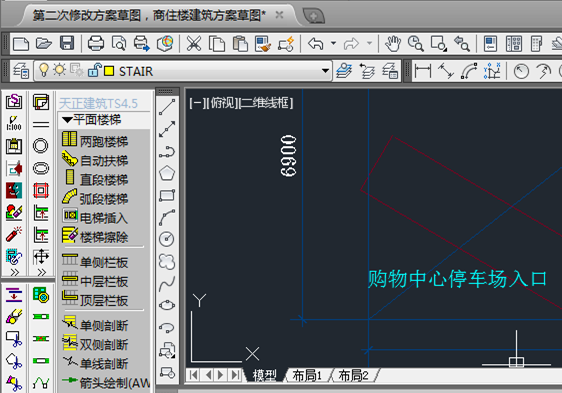This screenshot has width=562, height=393.
Task: Open the 俯视 view control menu
Action: [222, 103]
